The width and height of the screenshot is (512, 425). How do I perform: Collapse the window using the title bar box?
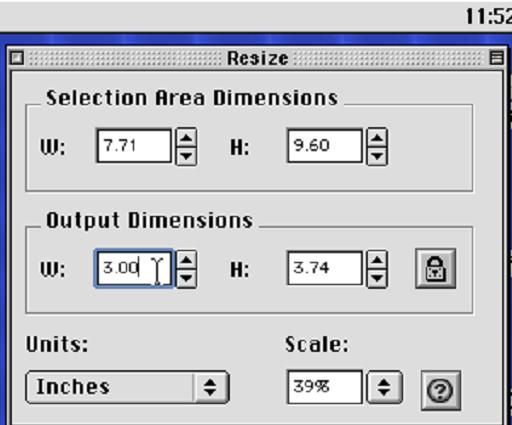pos(496,58)
